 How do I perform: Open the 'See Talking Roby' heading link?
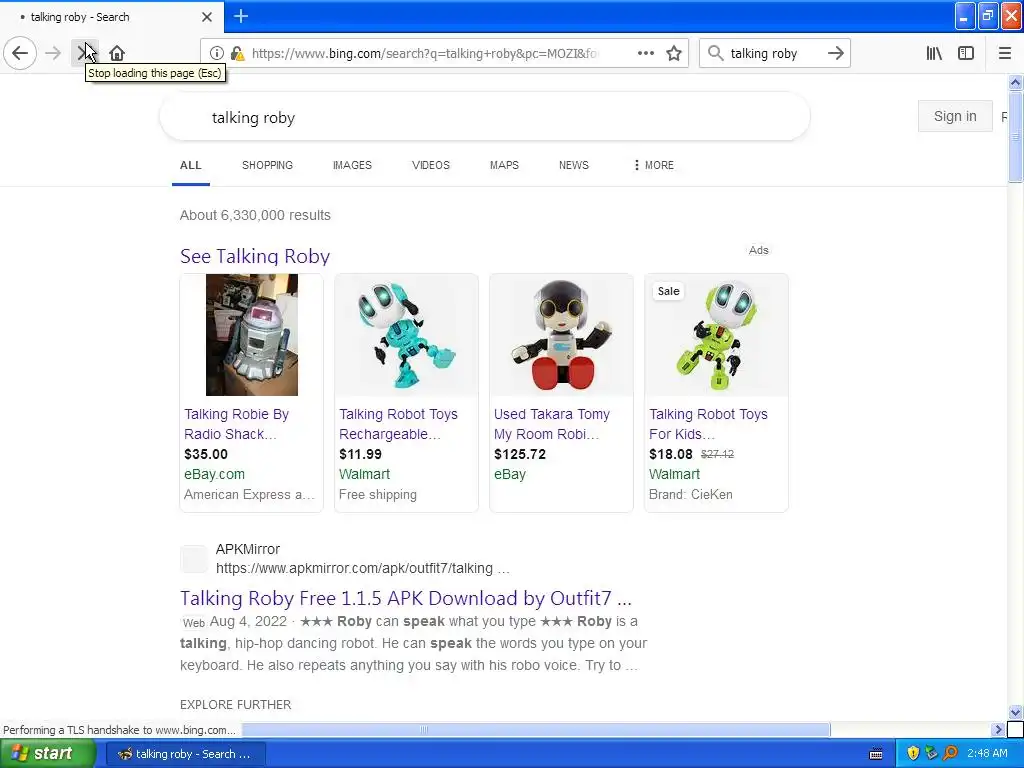tap(255, 256)
